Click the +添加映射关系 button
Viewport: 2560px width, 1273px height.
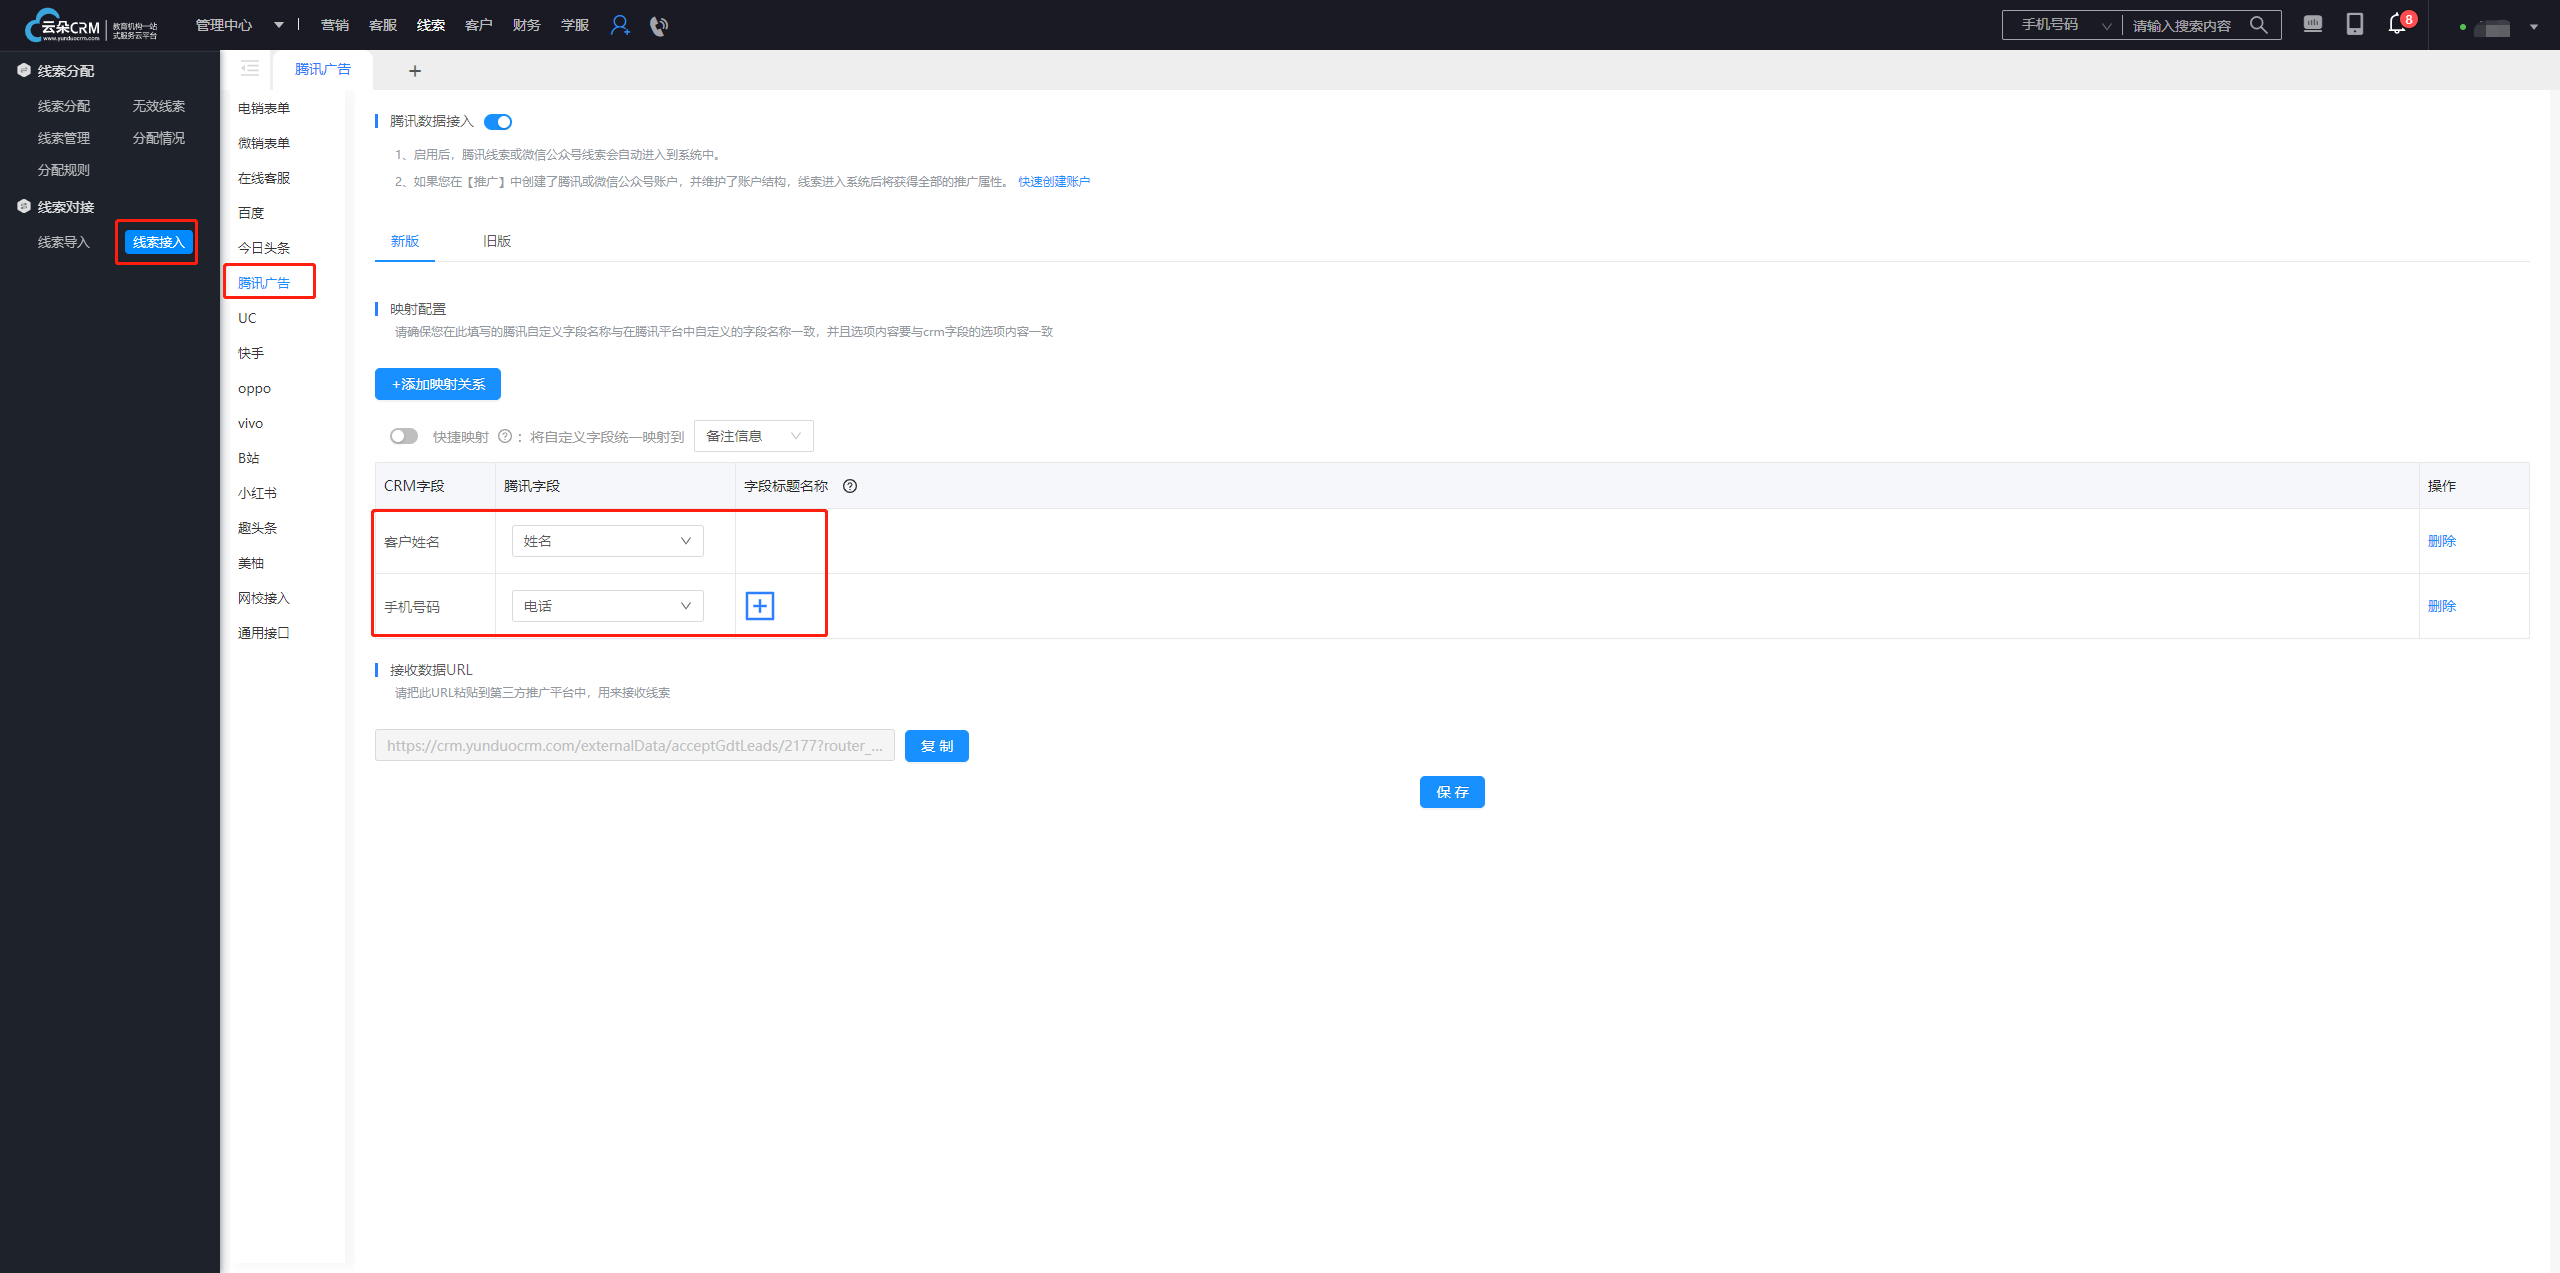438,384
